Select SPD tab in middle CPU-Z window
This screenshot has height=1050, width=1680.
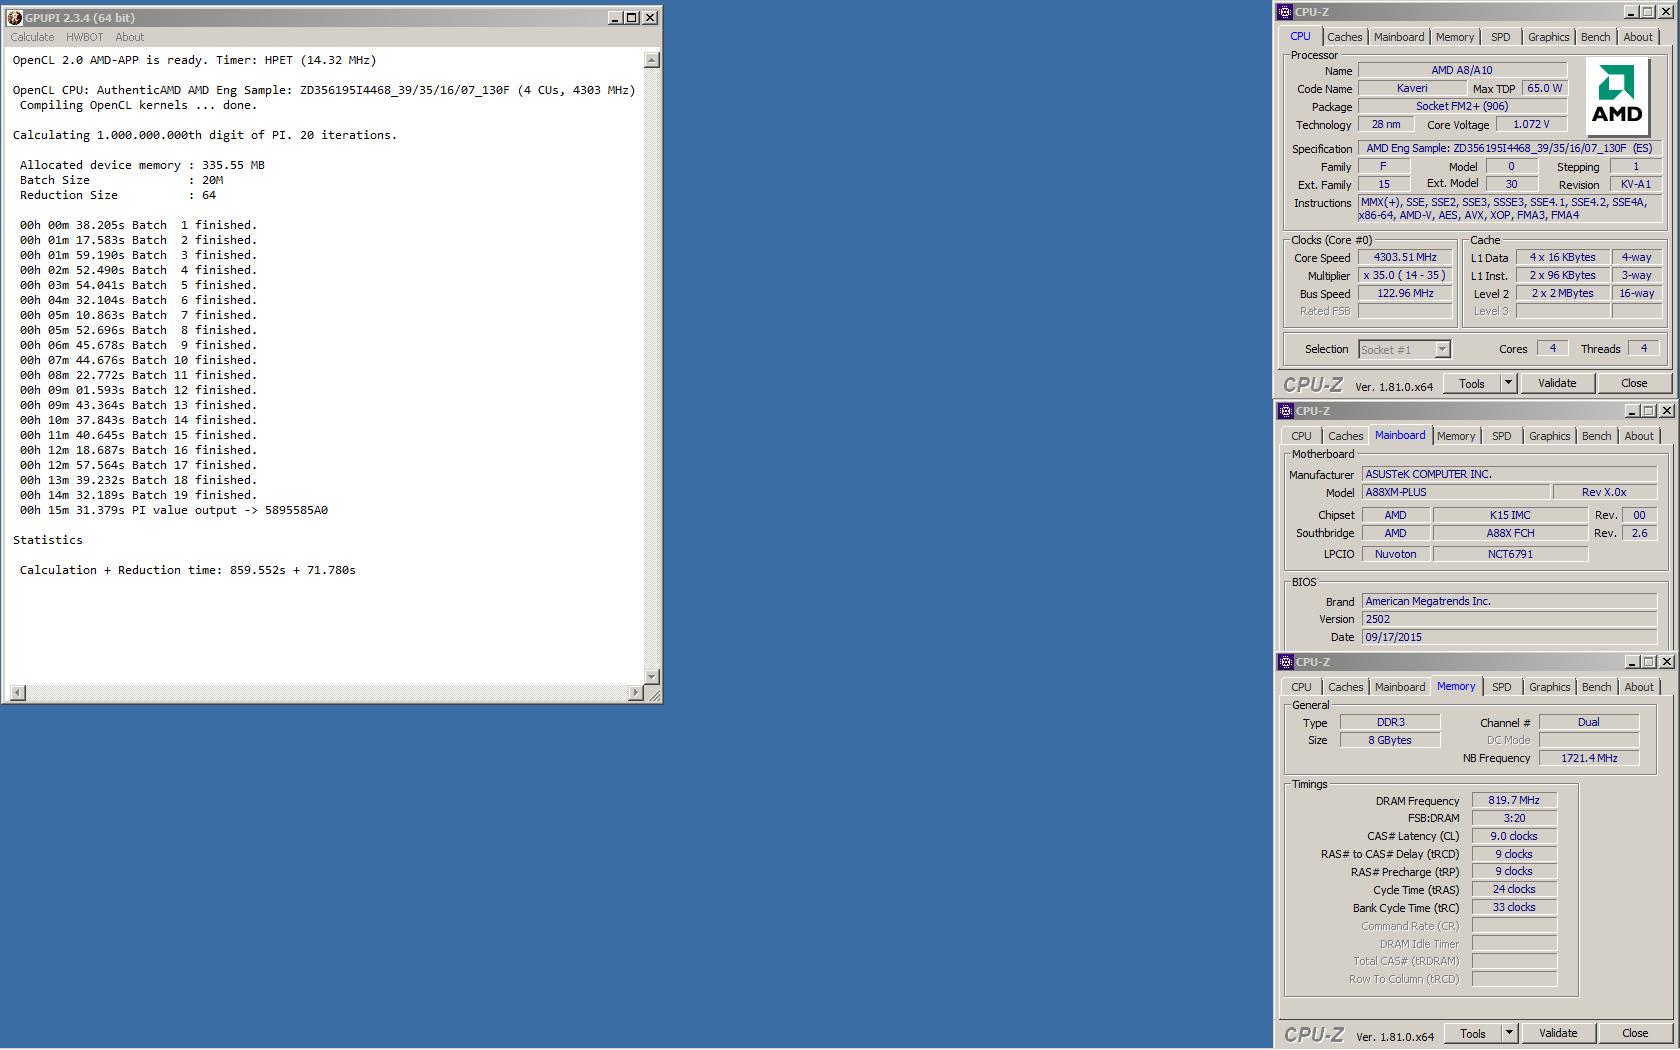pyautogui.click(x=1501, y=436)
